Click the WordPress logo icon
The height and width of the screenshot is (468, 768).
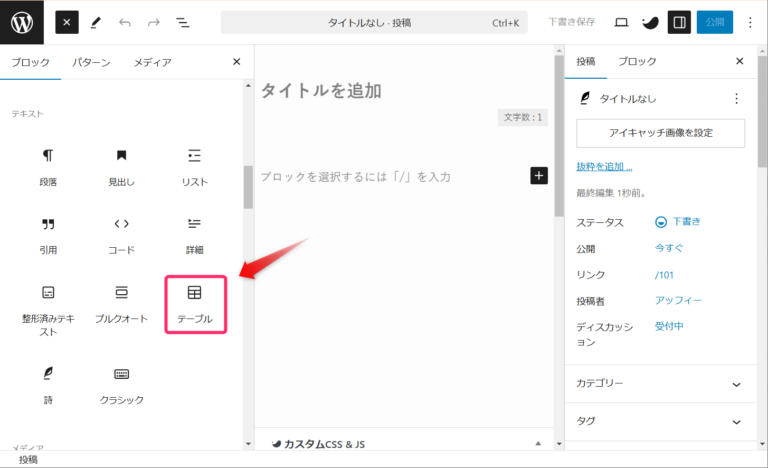[22, 22]
